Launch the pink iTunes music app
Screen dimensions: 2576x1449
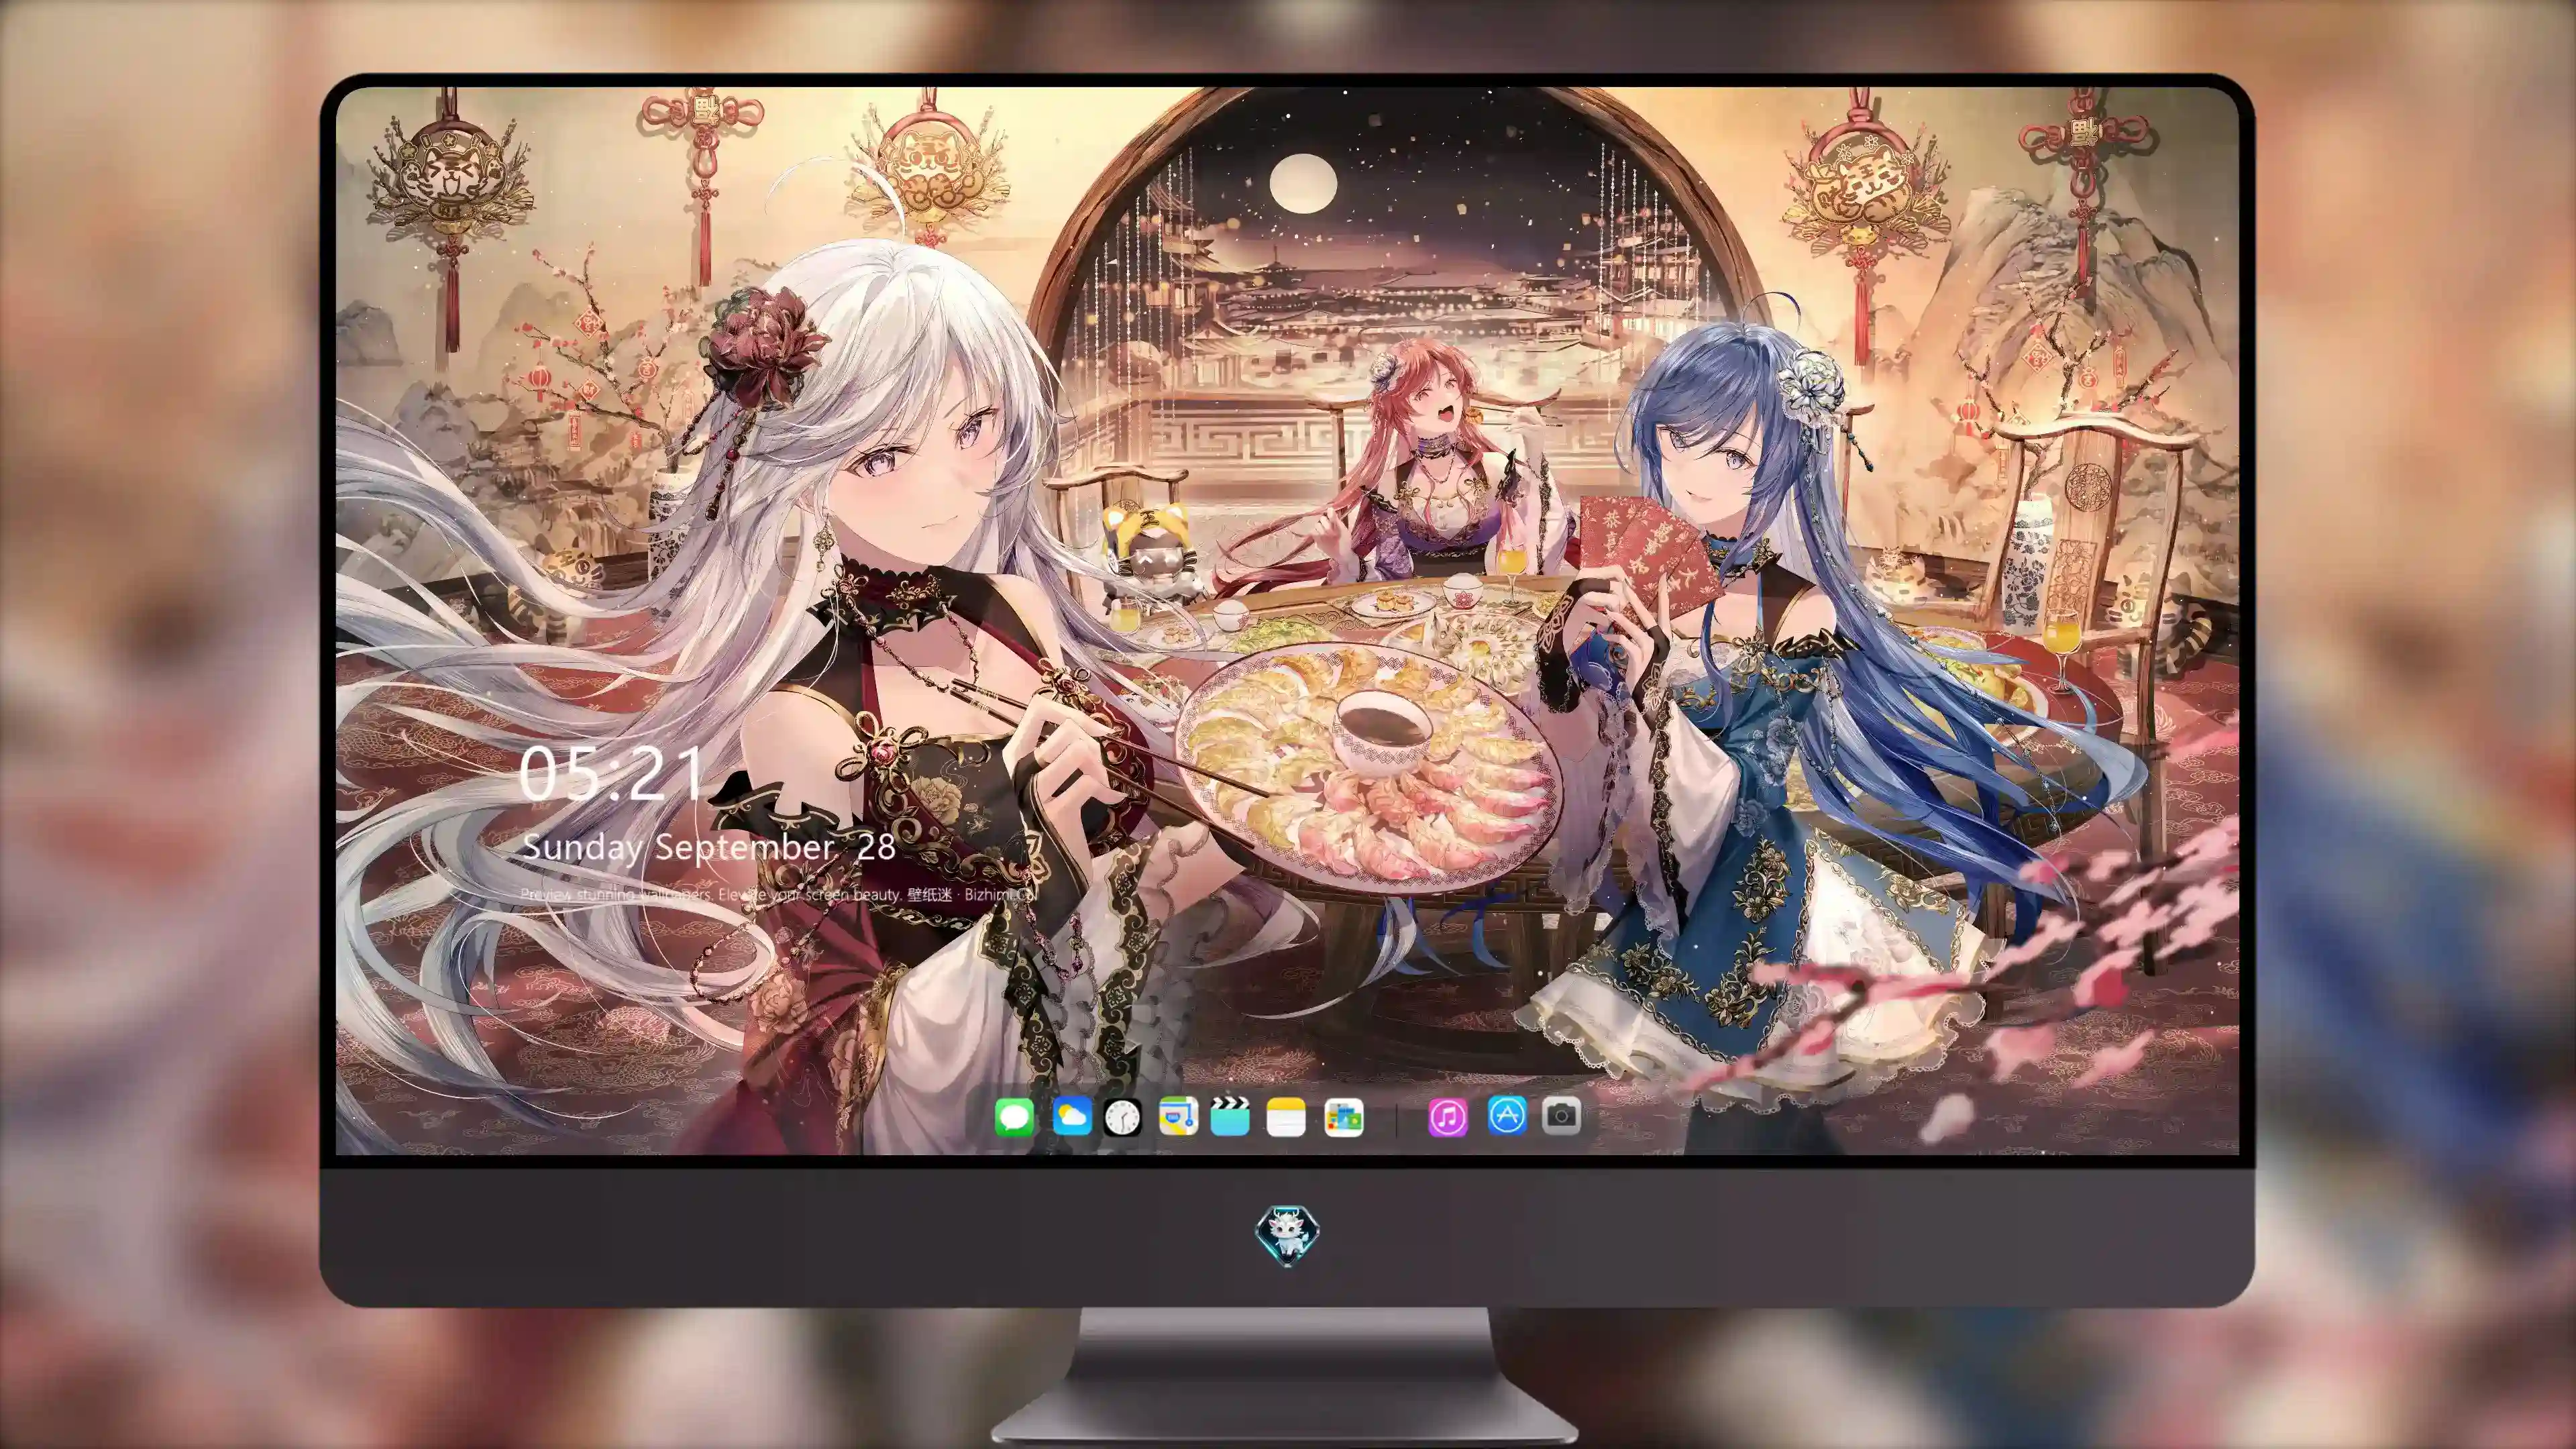[1448, 1117]
